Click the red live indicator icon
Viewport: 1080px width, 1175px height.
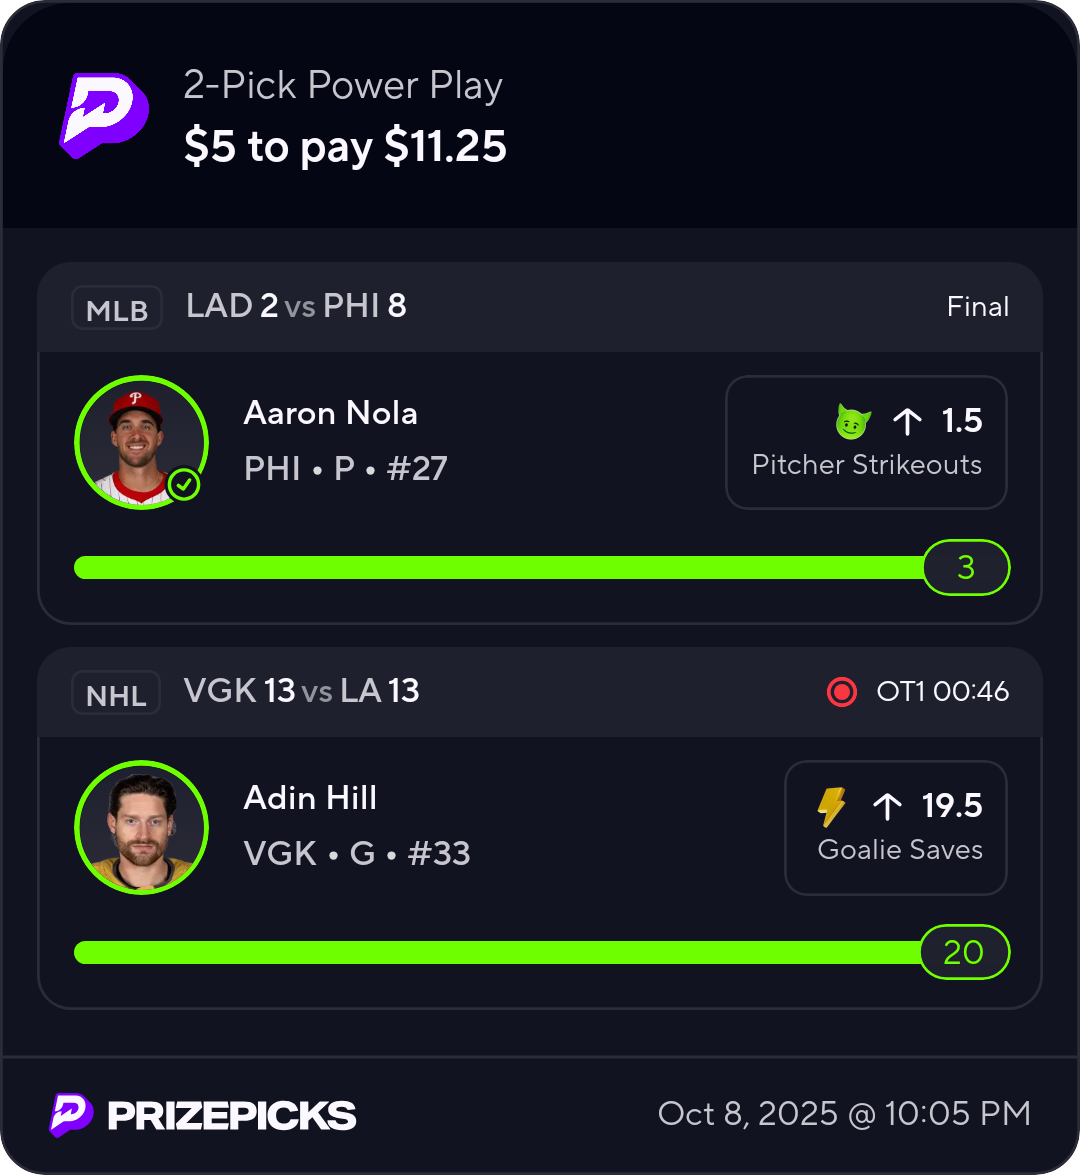click(842, 692)
